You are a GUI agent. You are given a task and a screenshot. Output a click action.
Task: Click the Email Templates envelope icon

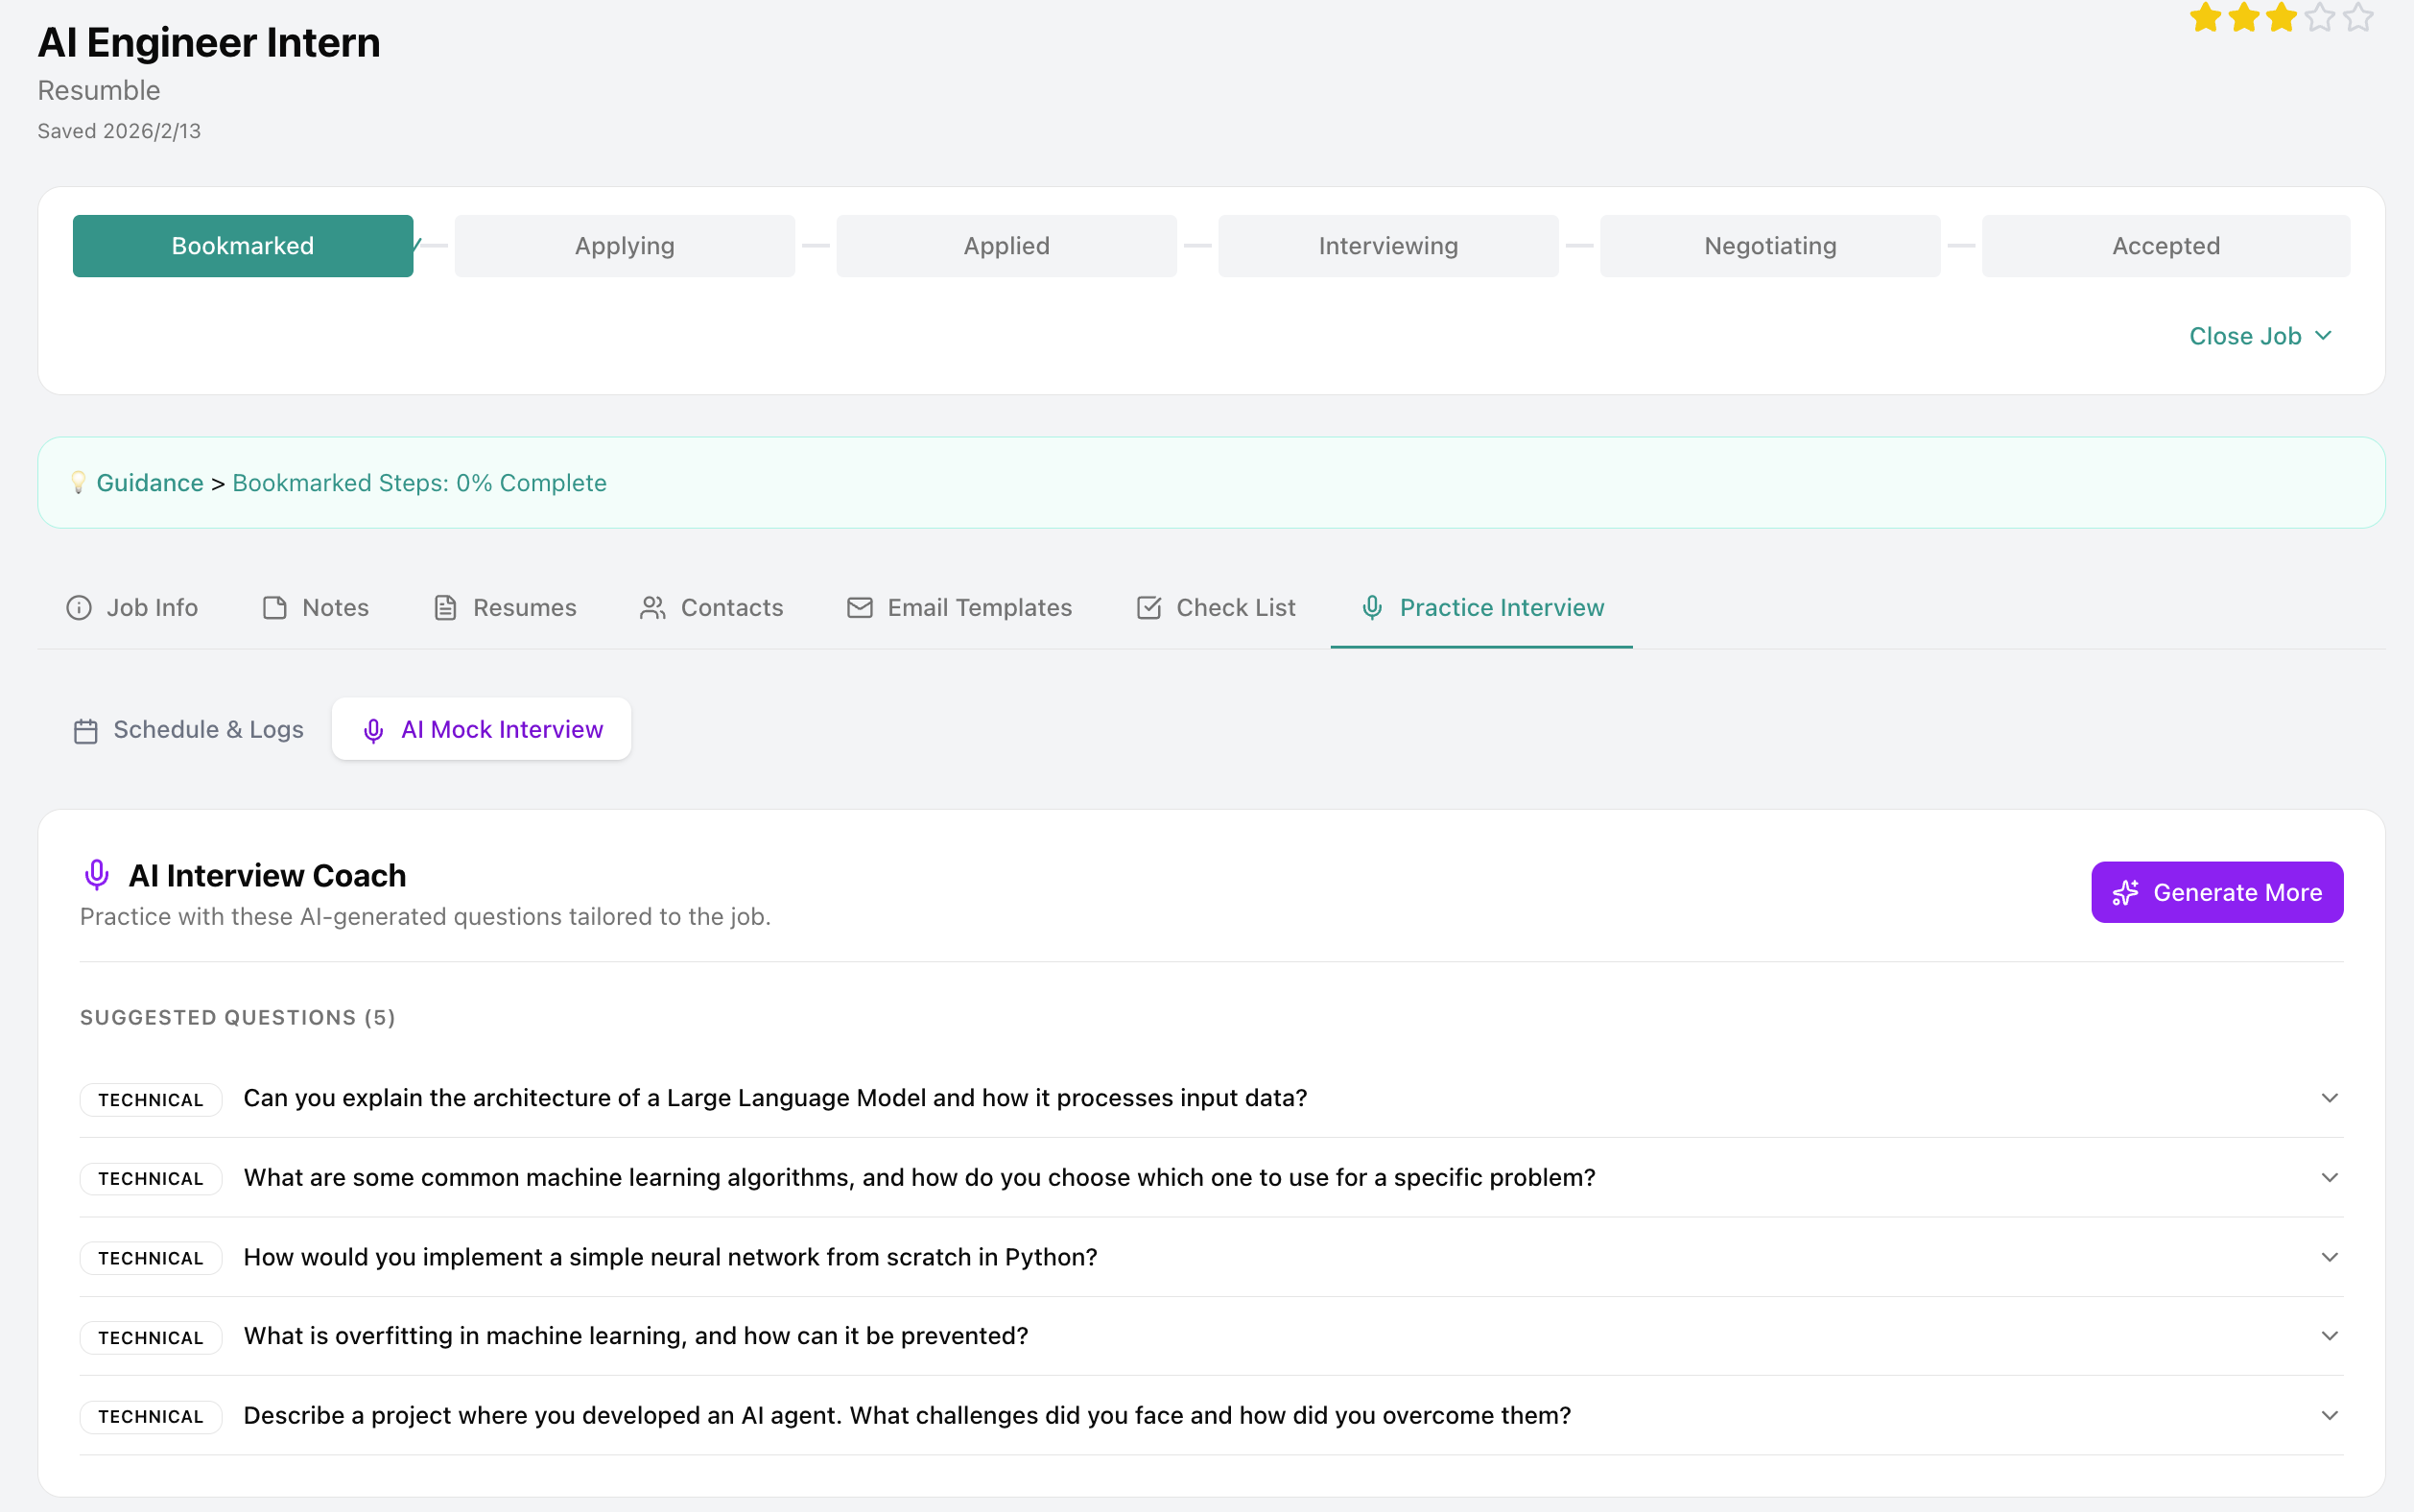[x=859, y=608]
